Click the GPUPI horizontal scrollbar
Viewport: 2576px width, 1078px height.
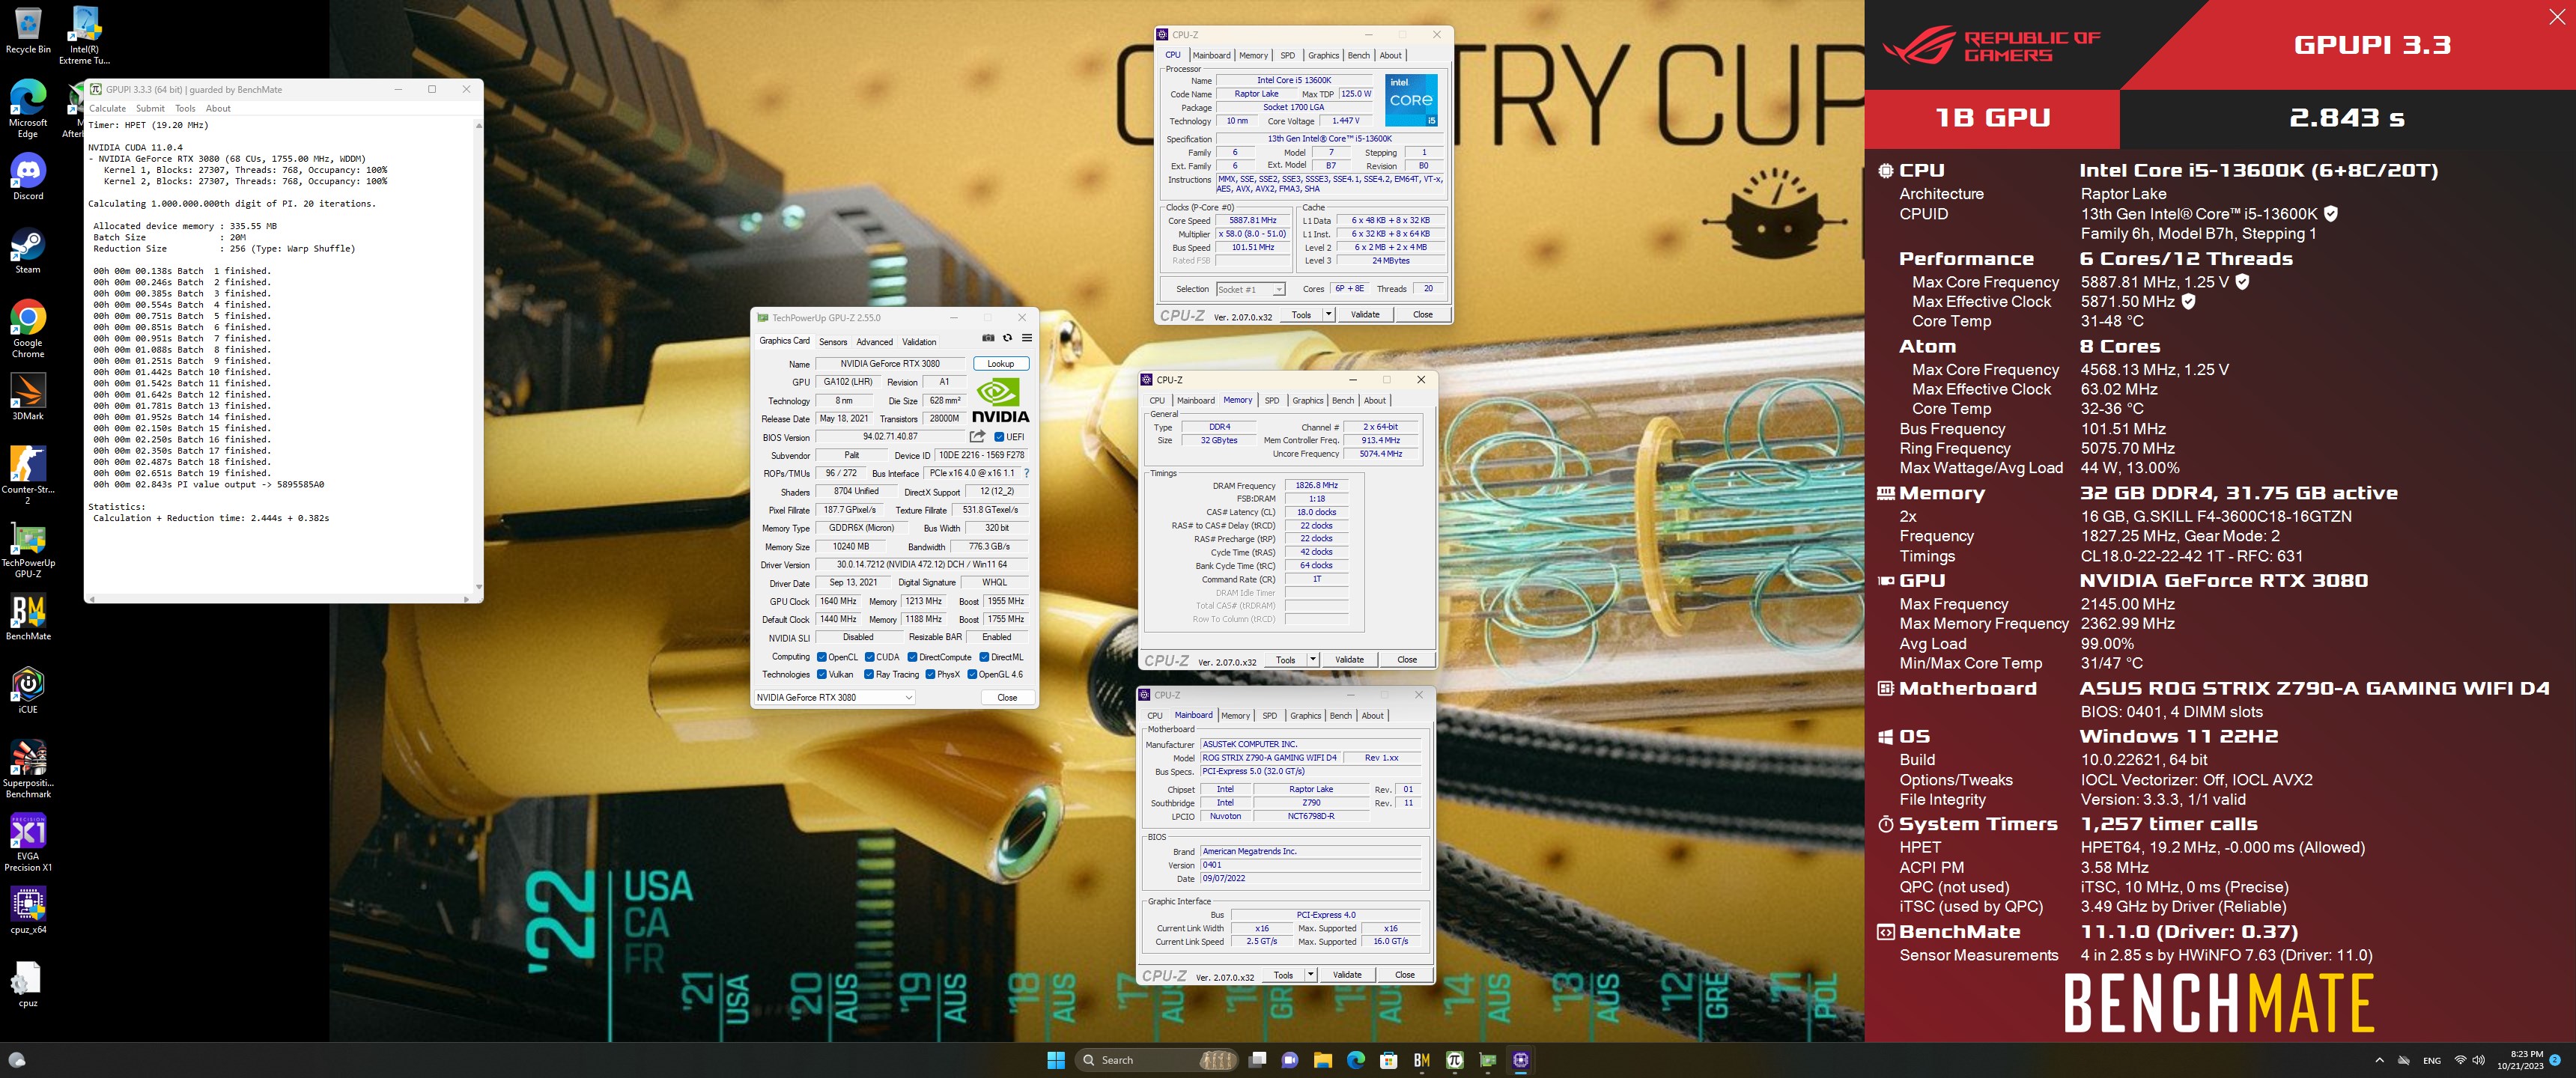pyautogui.click(x=279, y=599)
